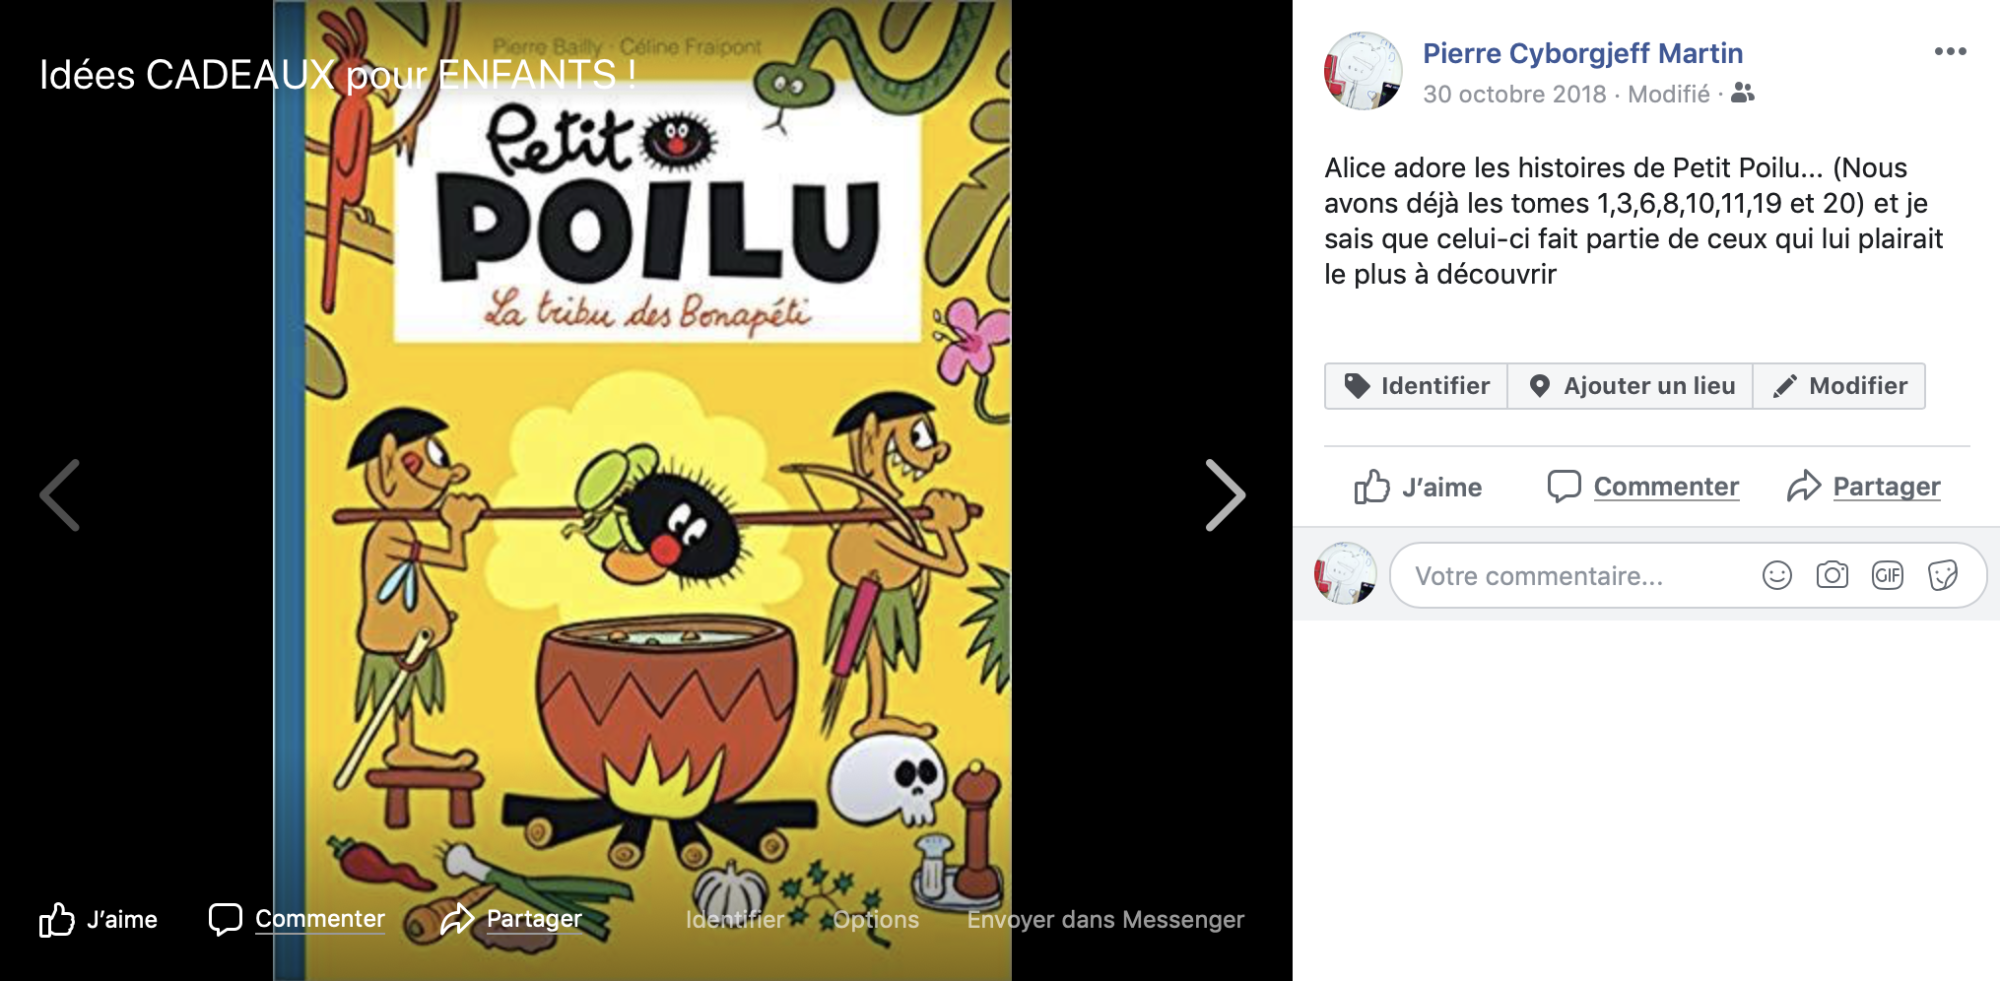
Task: Tag someone using Identifier button
Action: click(1416, 386)
